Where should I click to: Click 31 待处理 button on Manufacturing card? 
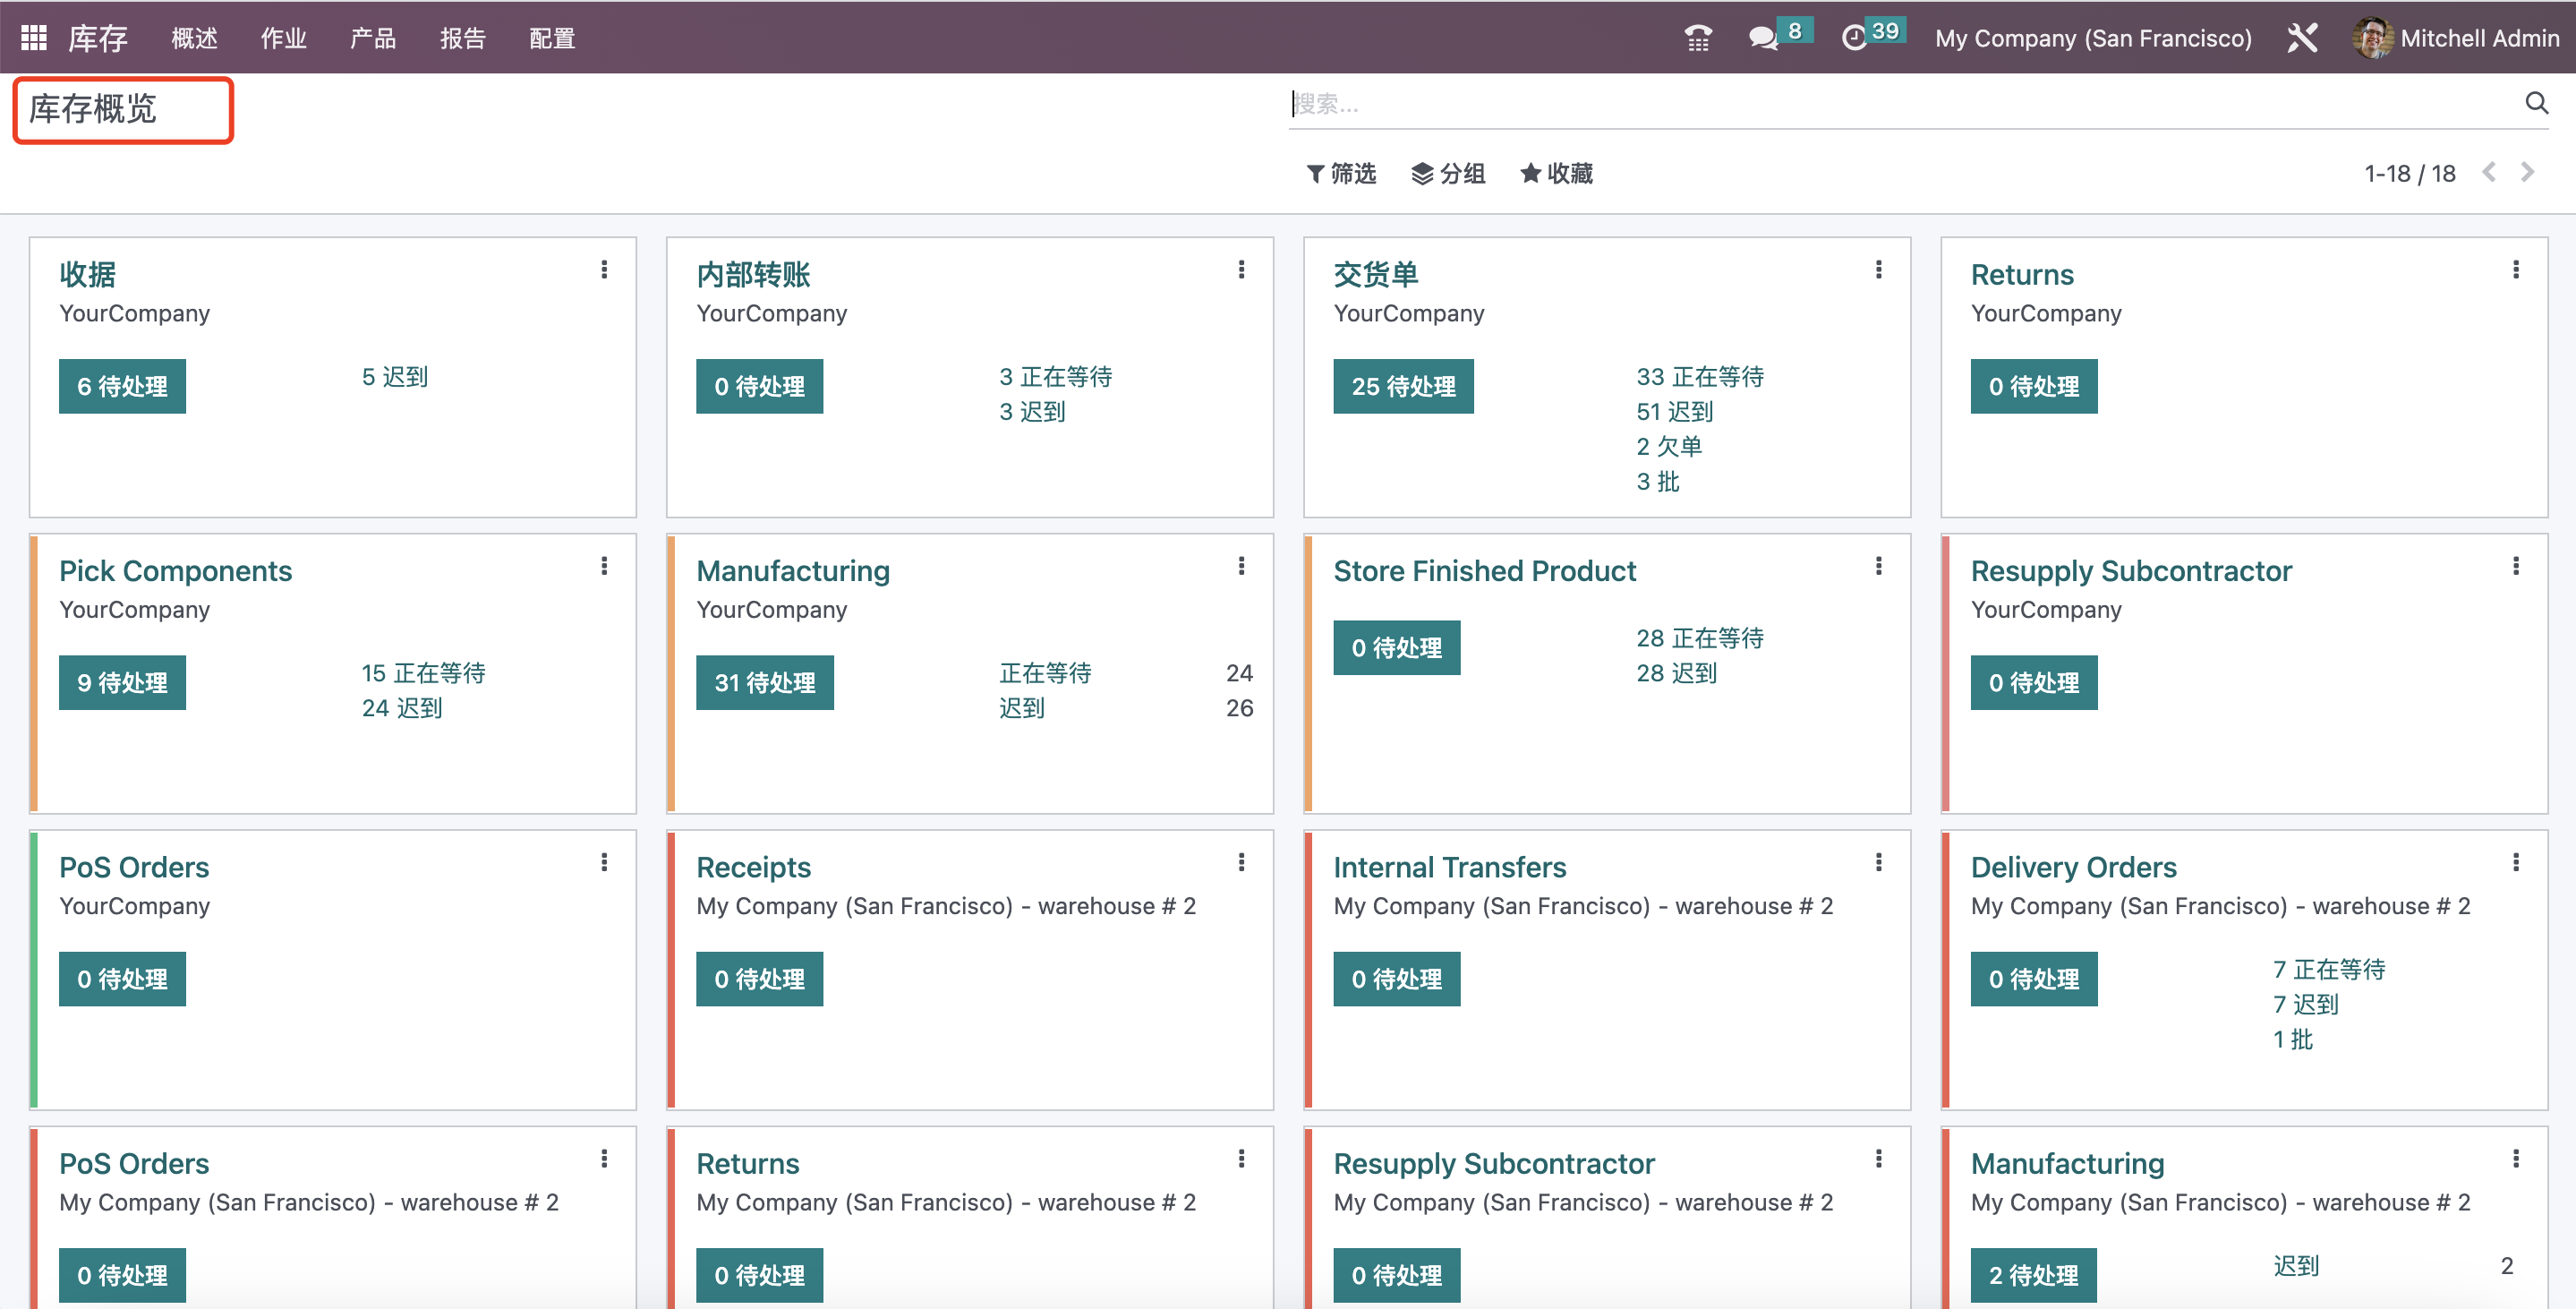[764, 682]
